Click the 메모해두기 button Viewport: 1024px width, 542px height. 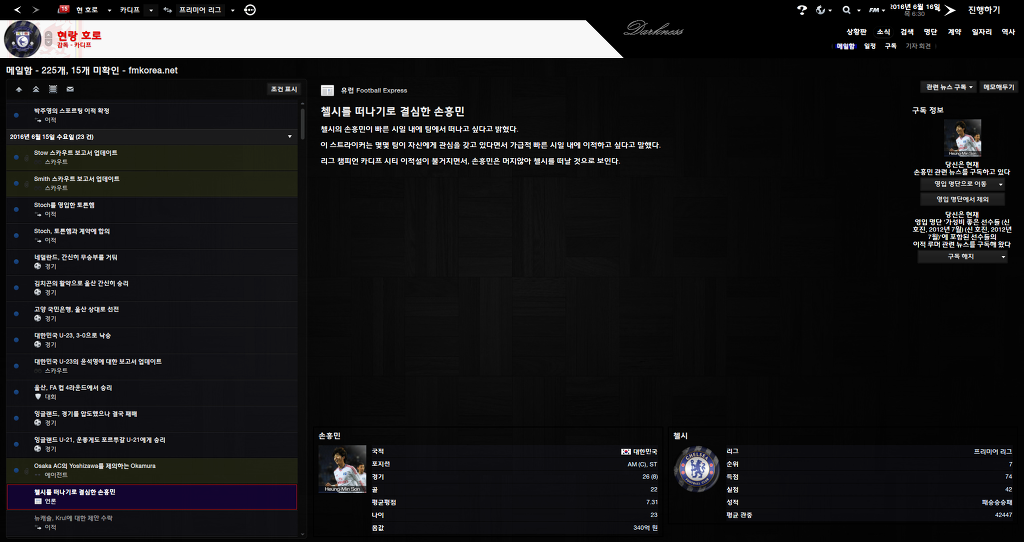tap(999, 87)
